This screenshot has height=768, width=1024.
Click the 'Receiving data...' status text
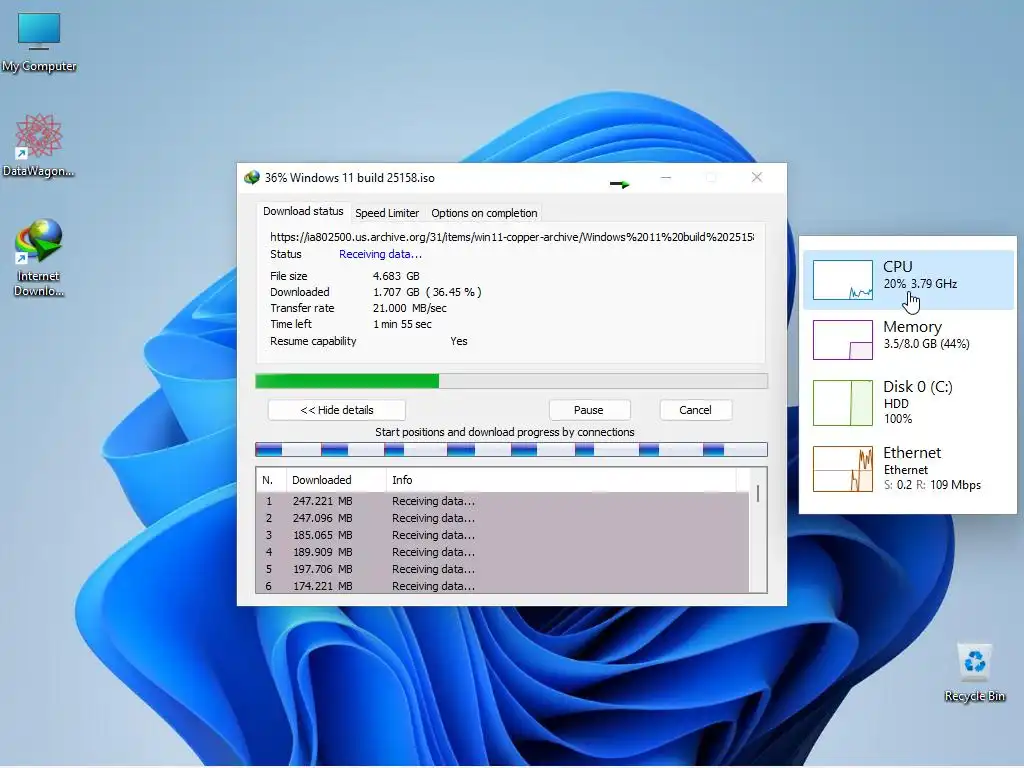coord(380,255)
